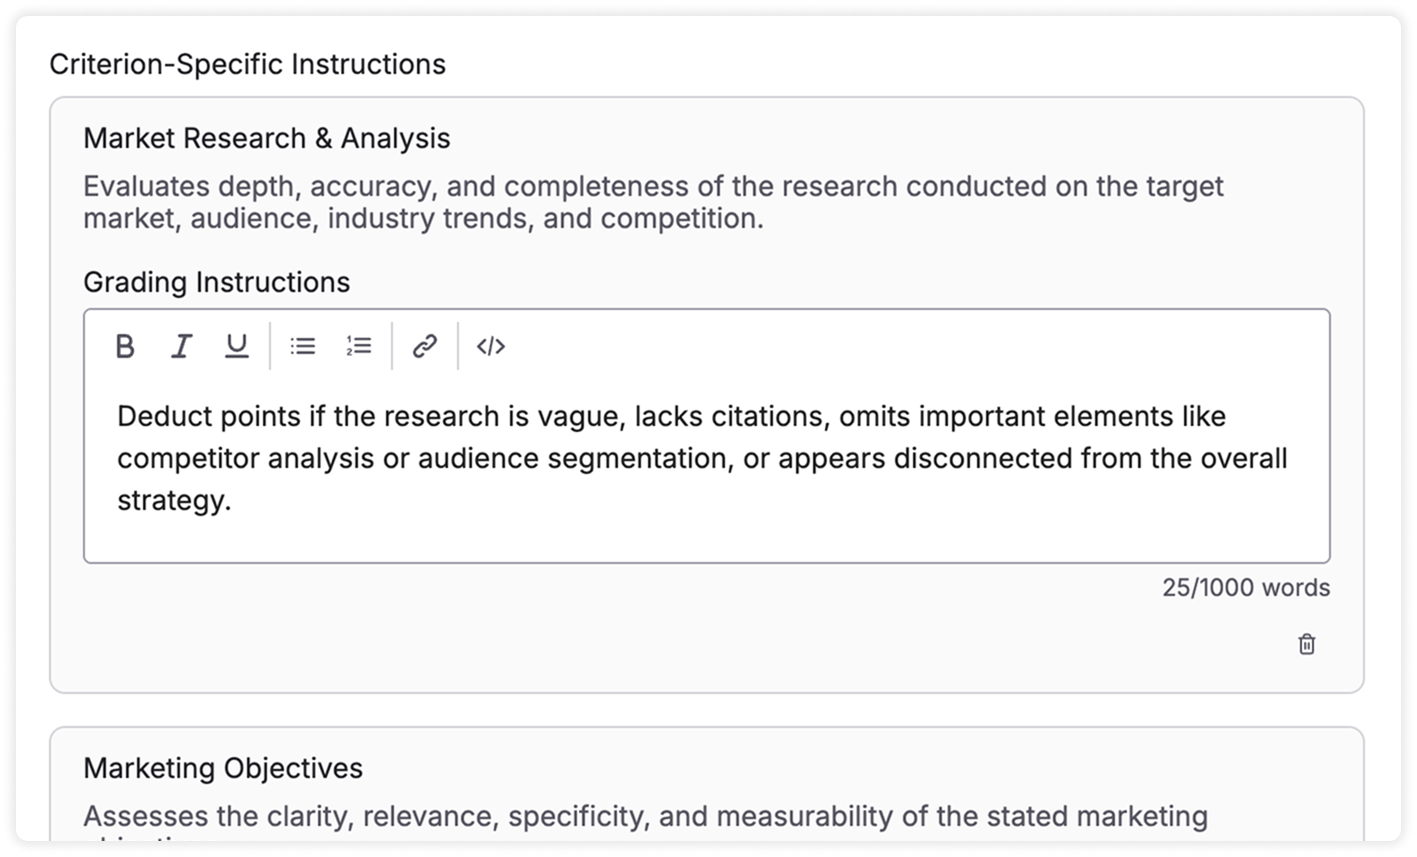Click the 25/1000 words counter

1245,588
